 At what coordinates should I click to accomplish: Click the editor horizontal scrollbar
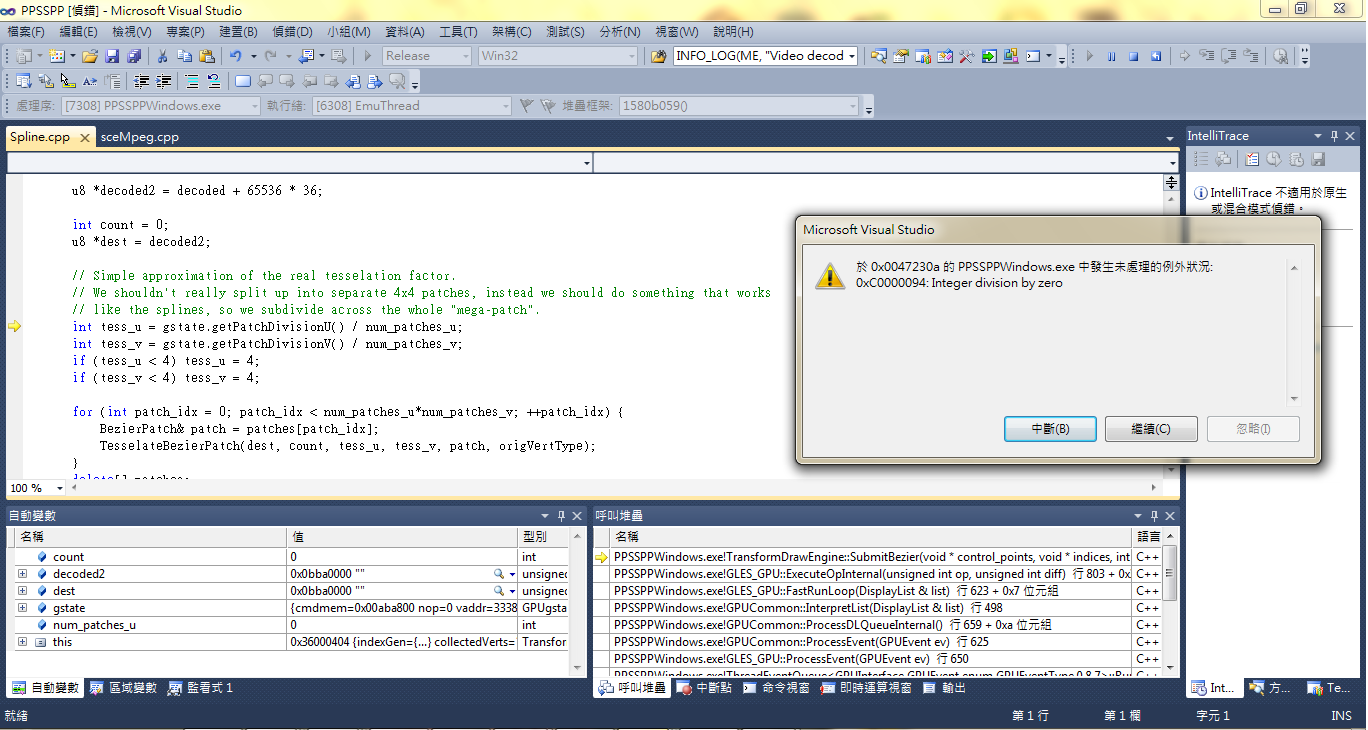(613, 488)
